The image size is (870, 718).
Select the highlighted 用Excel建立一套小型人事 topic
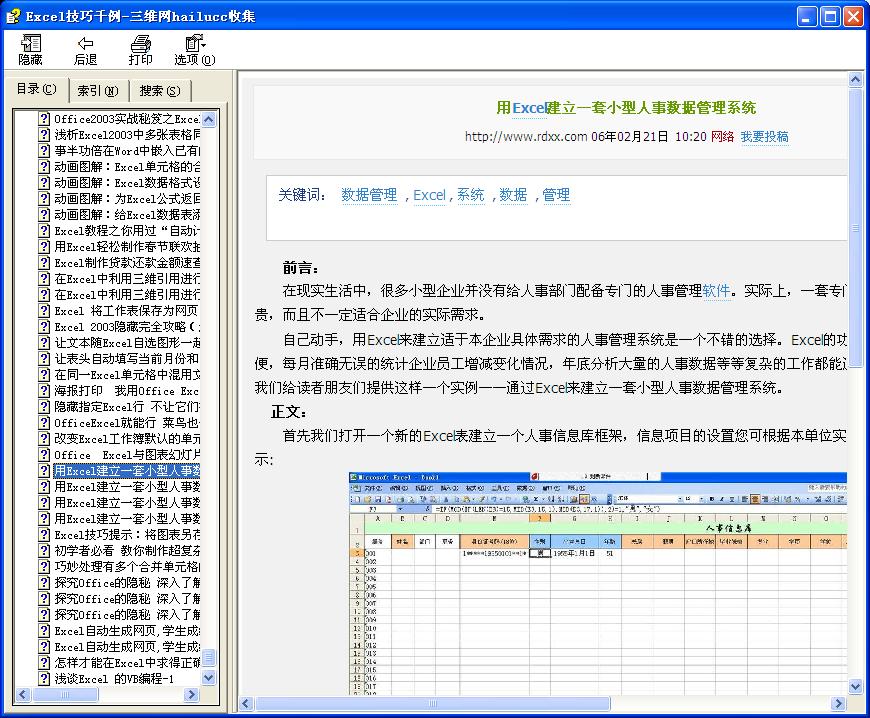[x=127, y=471]
